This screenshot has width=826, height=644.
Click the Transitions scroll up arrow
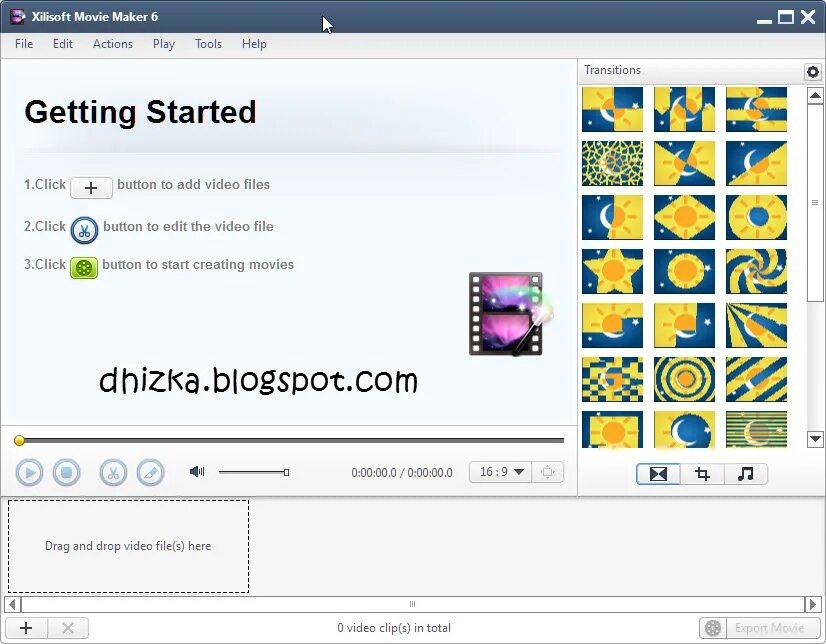815,95
